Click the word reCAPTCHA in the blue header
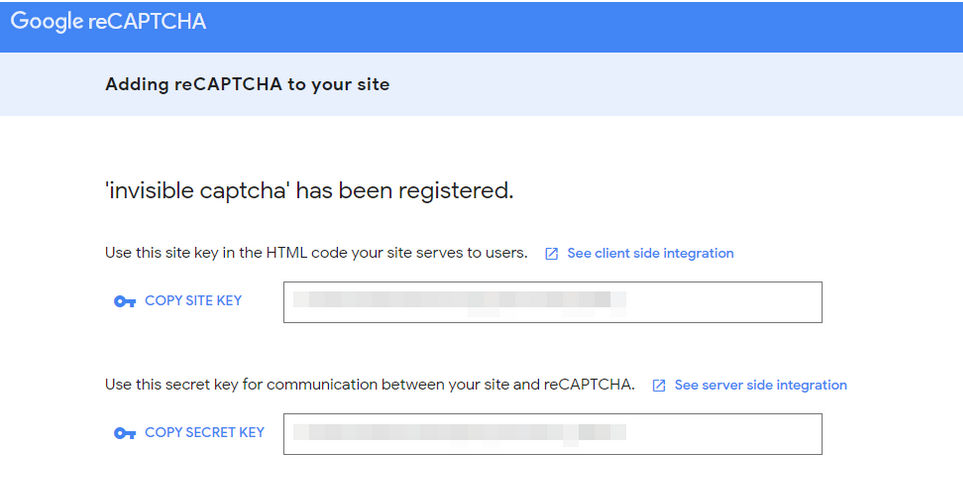 pos(147,22)
